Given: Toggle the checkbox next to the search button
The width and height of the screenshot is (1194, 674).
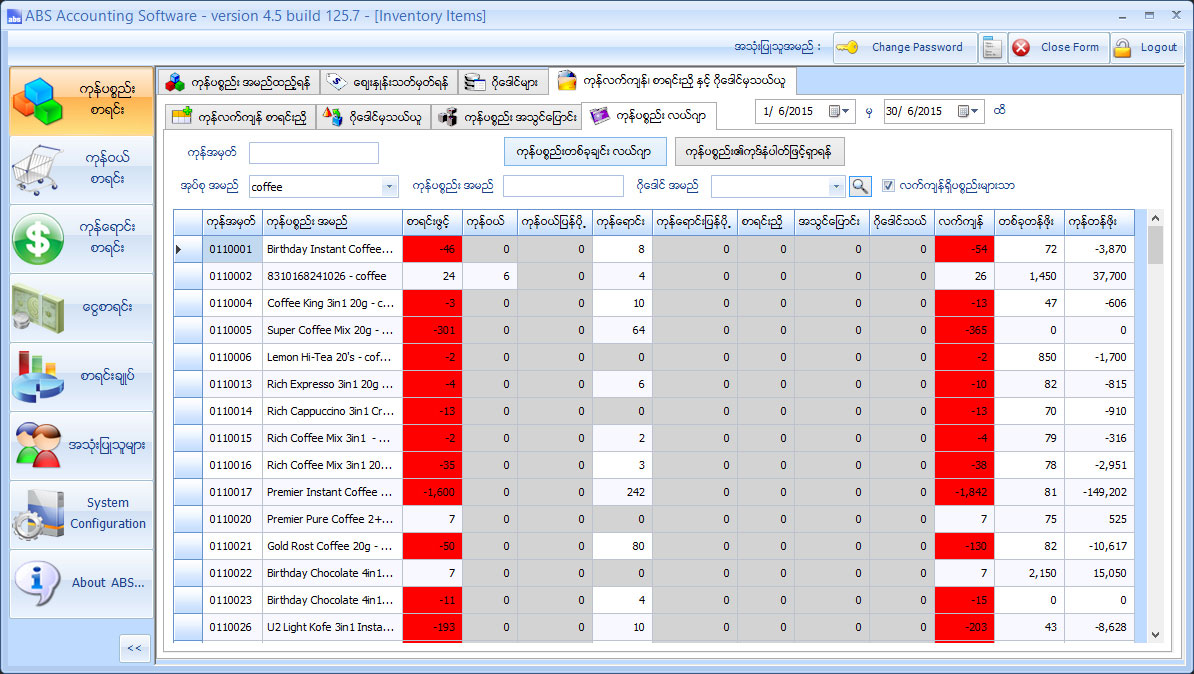Looking at the screenshot, I should point(888,186).
